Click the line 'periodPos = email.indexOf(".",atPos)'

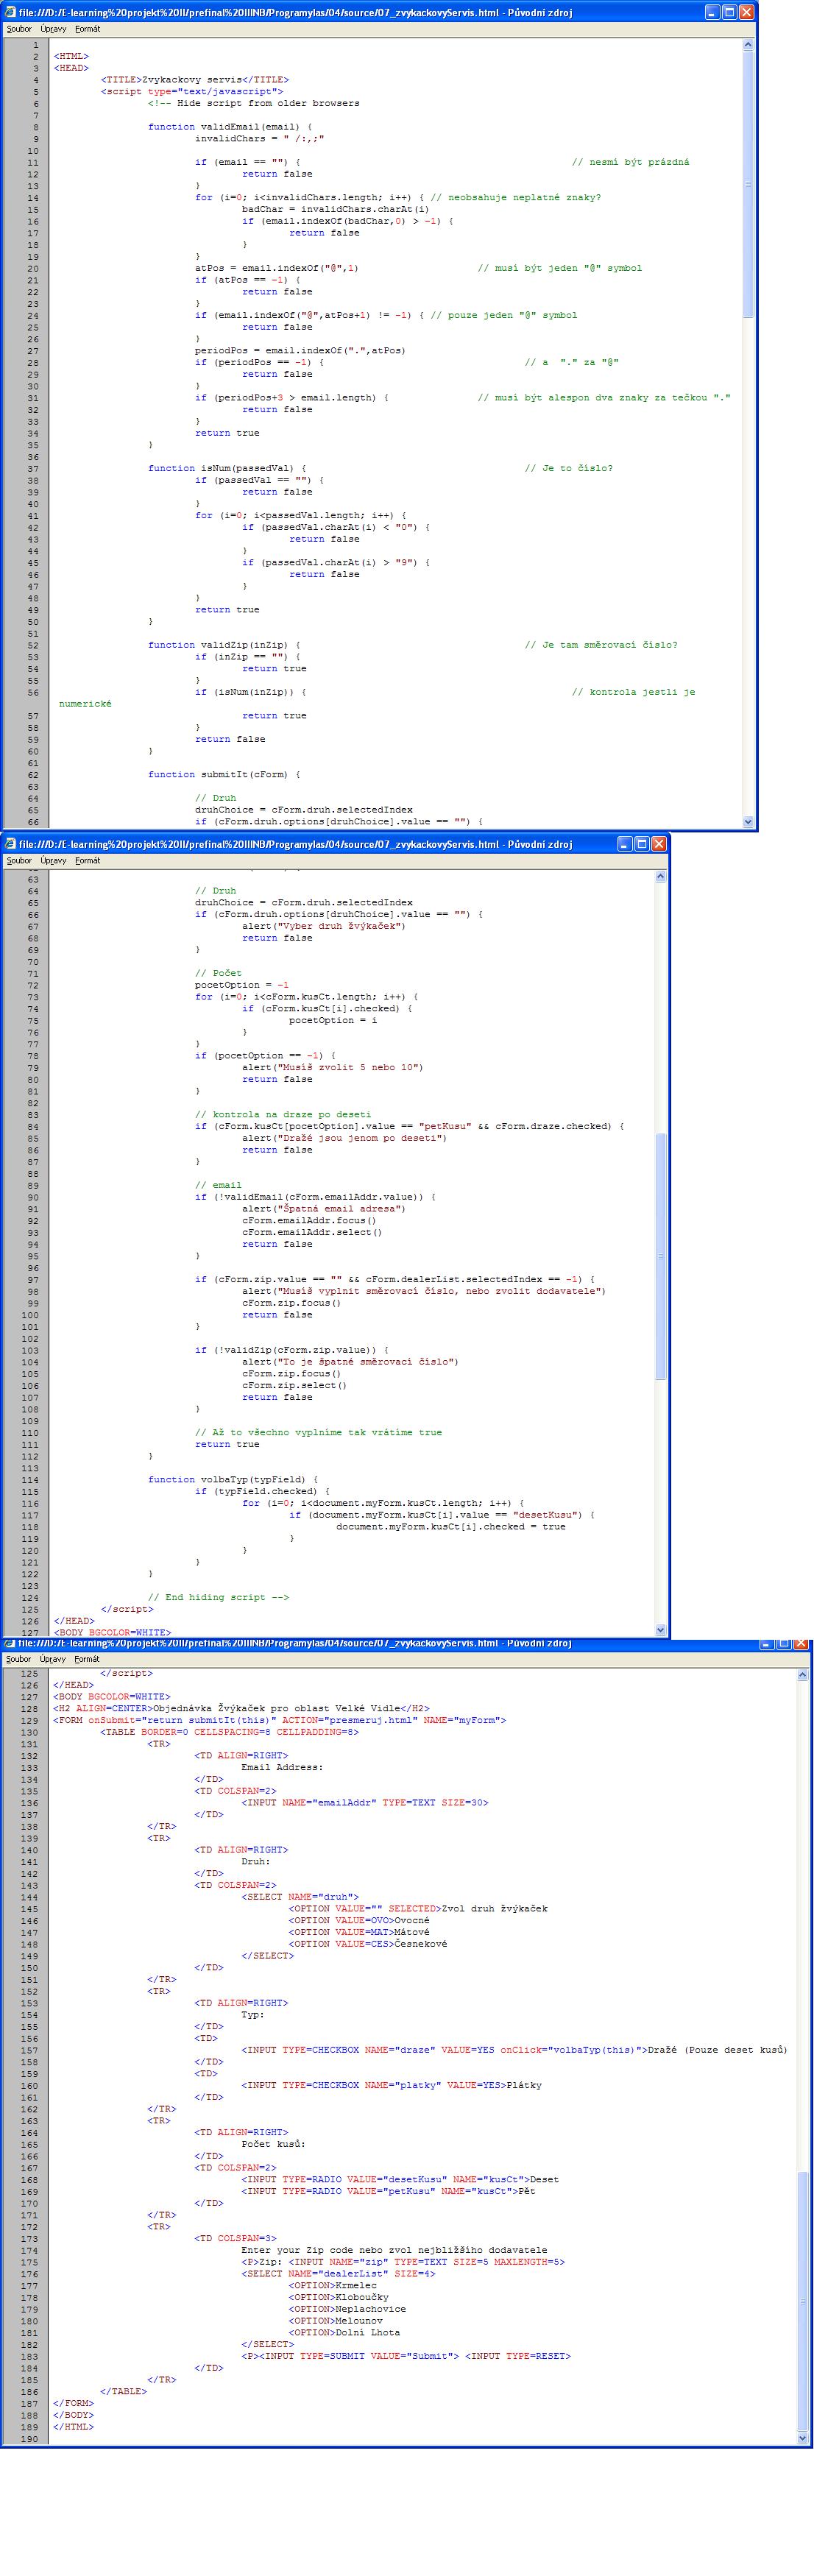point(300,350)
